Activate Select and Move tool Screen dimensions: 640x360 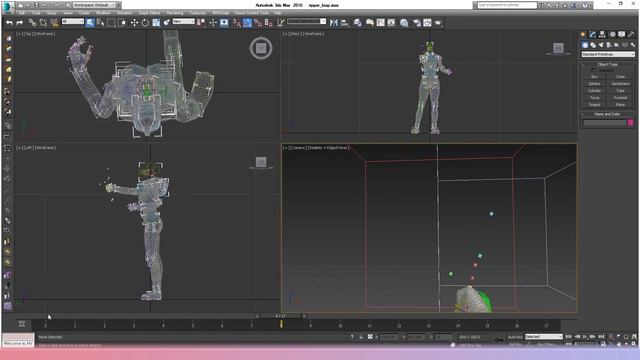pyautogui.click(x=134, y=23)
